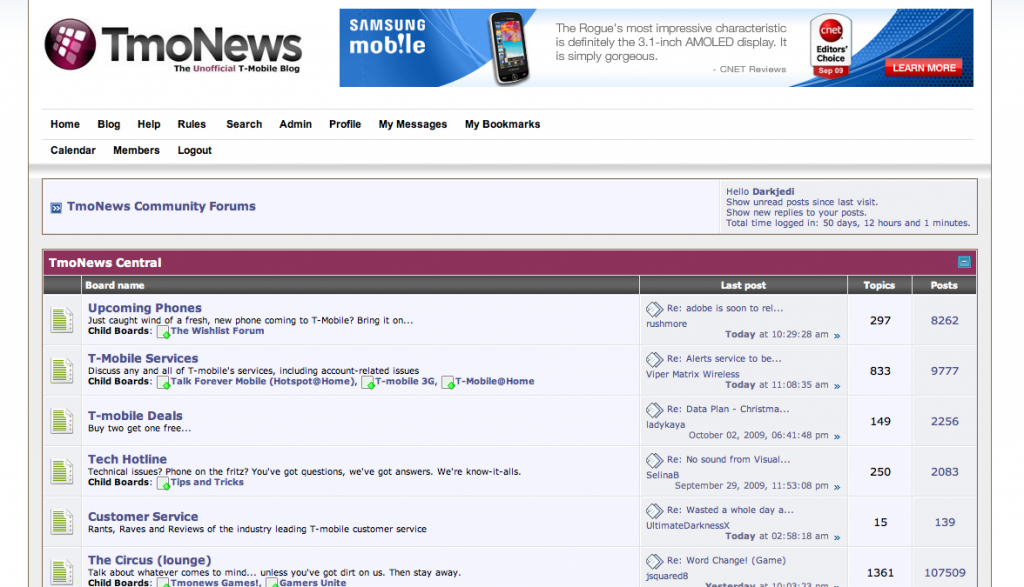Click Talk Forever Mobile child board icon
The image size is (1024, 587).
pos(163,383)
